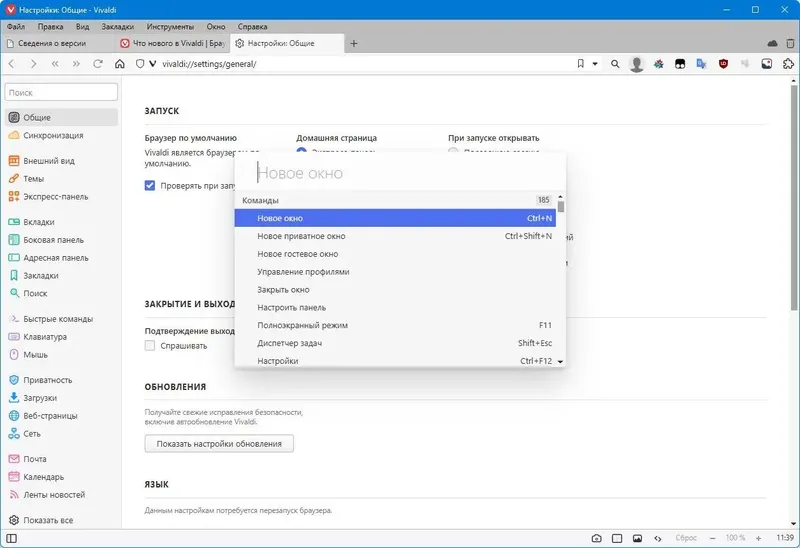Open page actions code icon
Image resolution: width=800 pixels, height=548 pixels.
pyautogui.click(x=658, y=538)
